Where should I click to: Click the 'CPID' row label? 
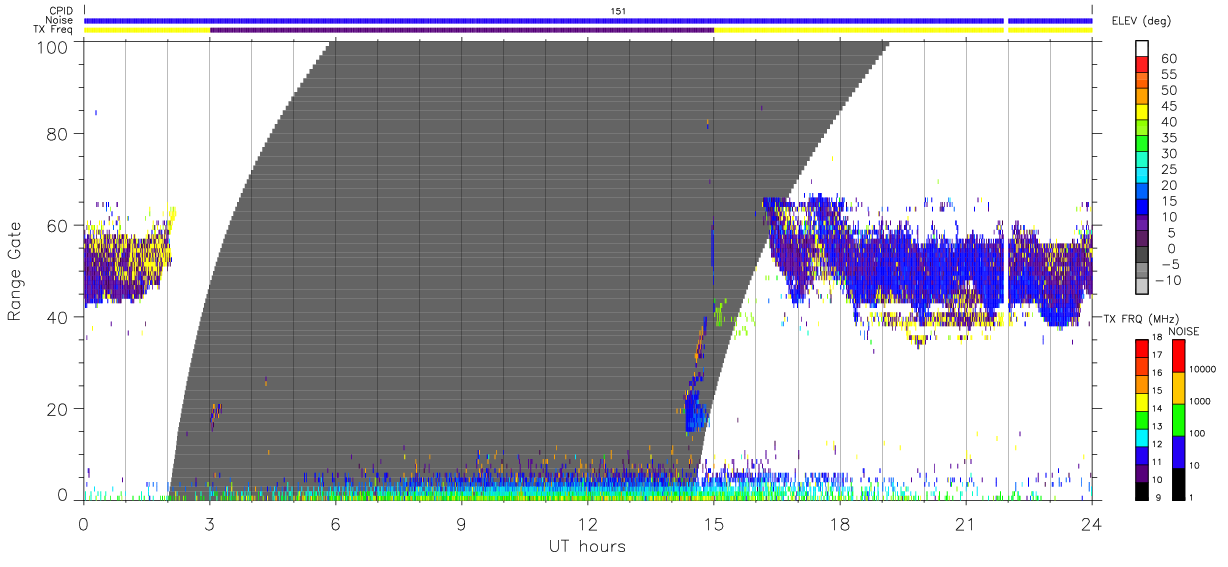(x=59, y=10)
